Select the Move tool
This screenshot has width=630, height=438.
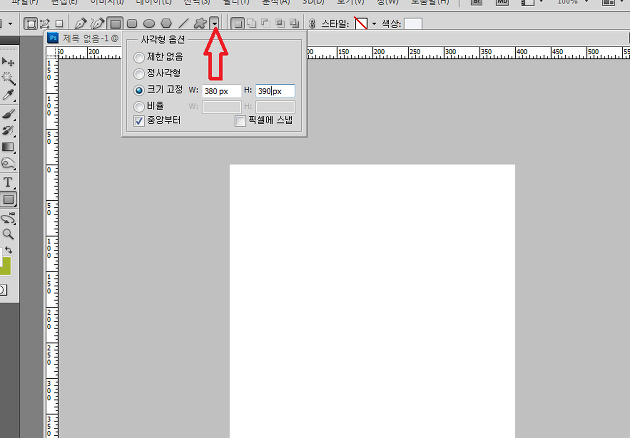[8, 61]
